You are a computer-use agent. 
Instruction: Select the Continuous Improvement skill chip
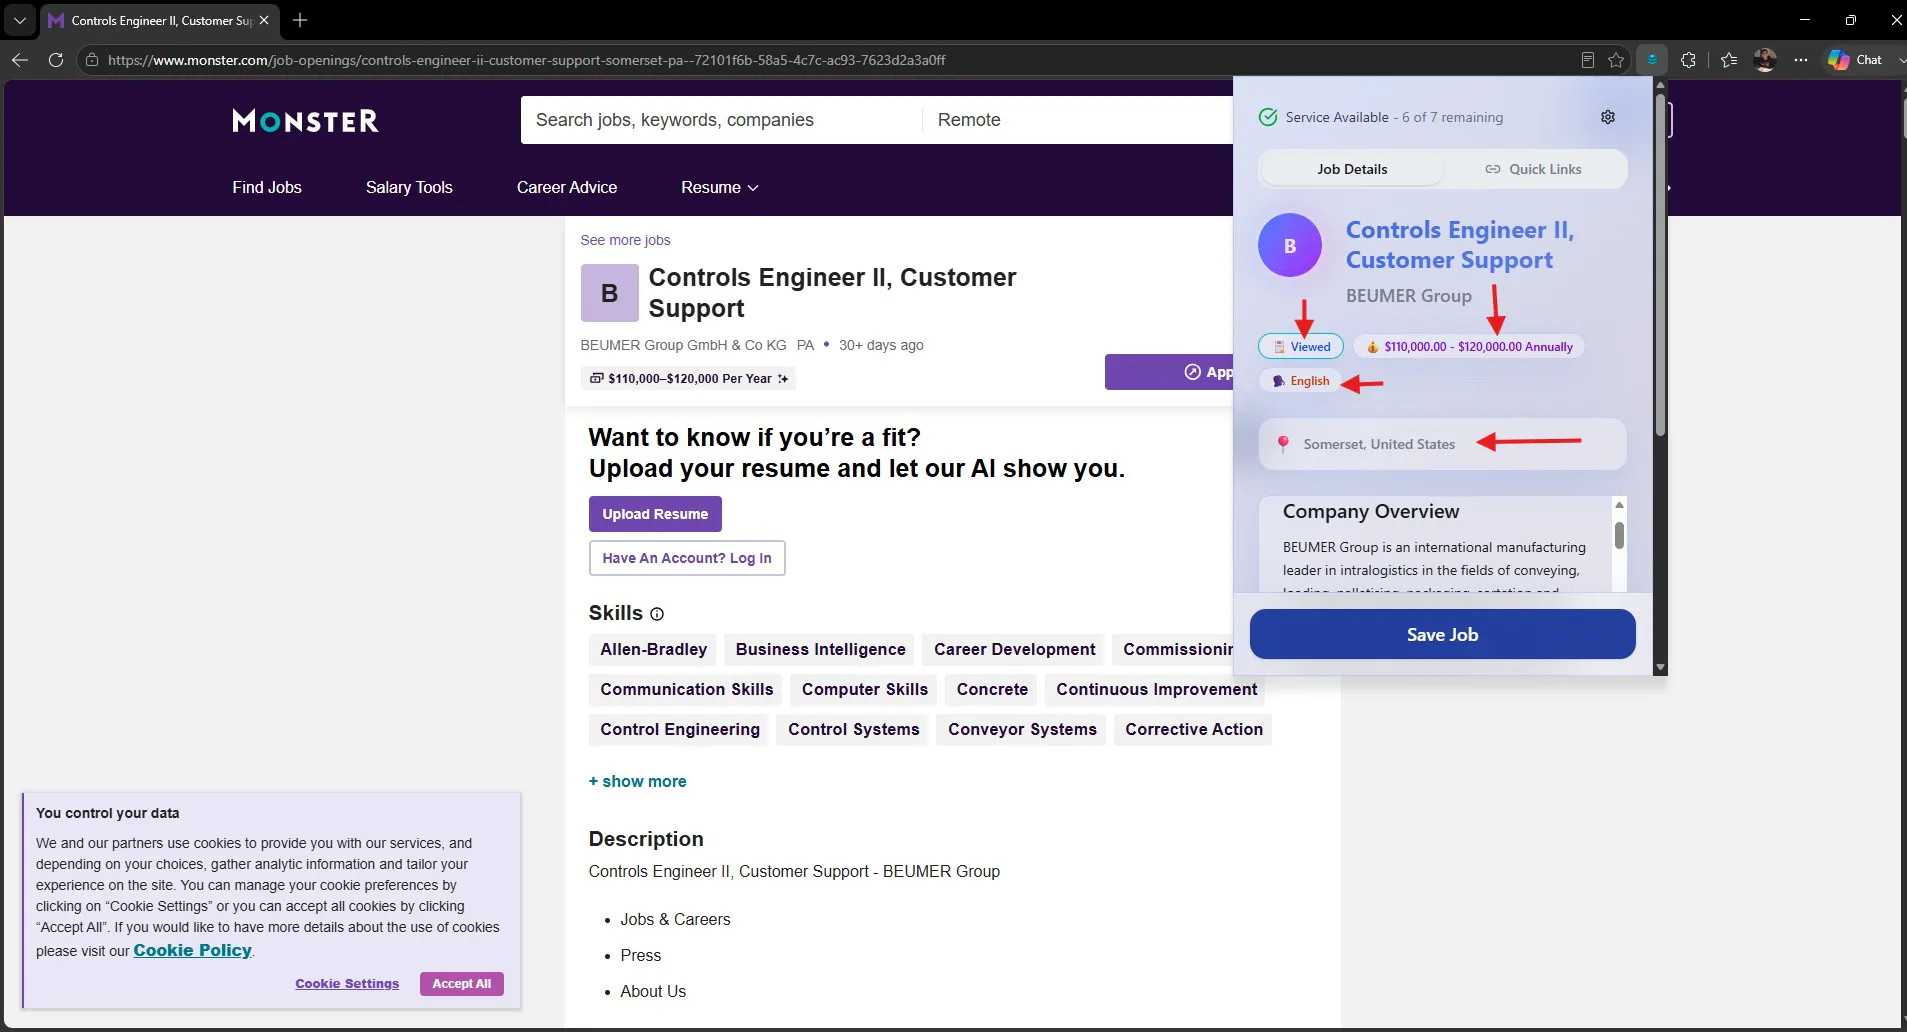(x=1157, y=689)
